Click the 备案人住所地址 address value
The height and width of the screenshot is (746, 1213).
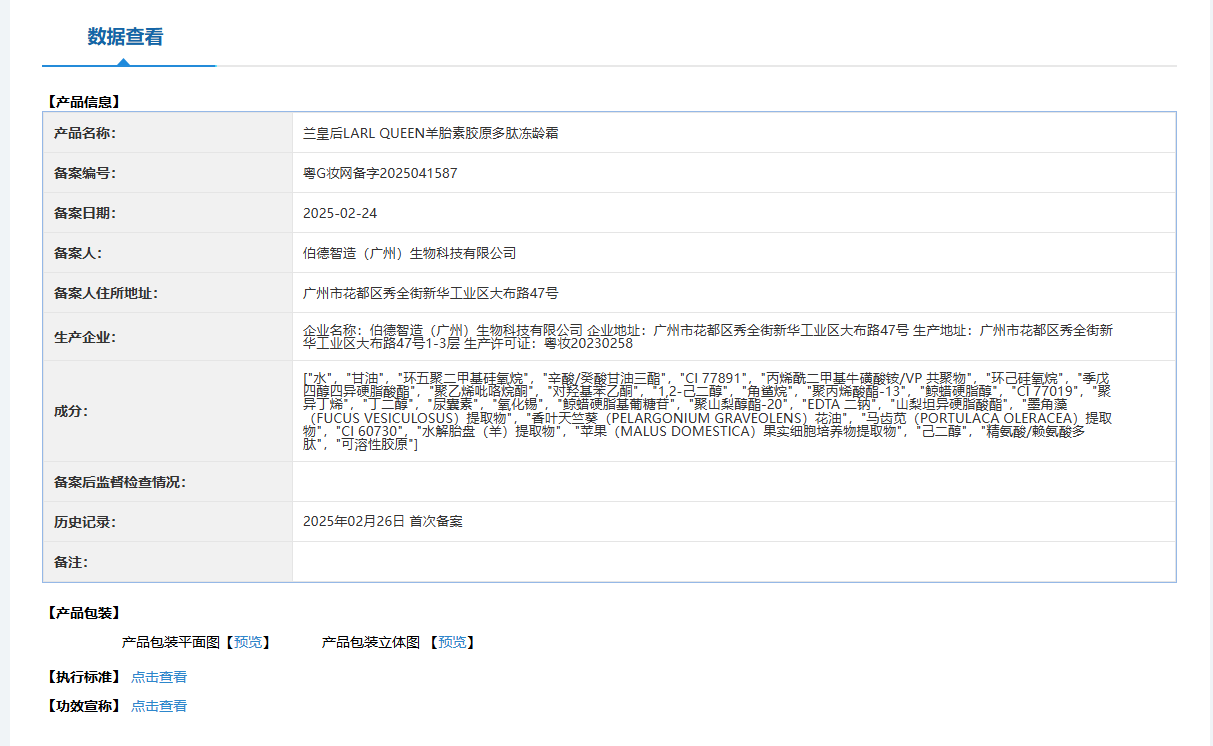430,293
